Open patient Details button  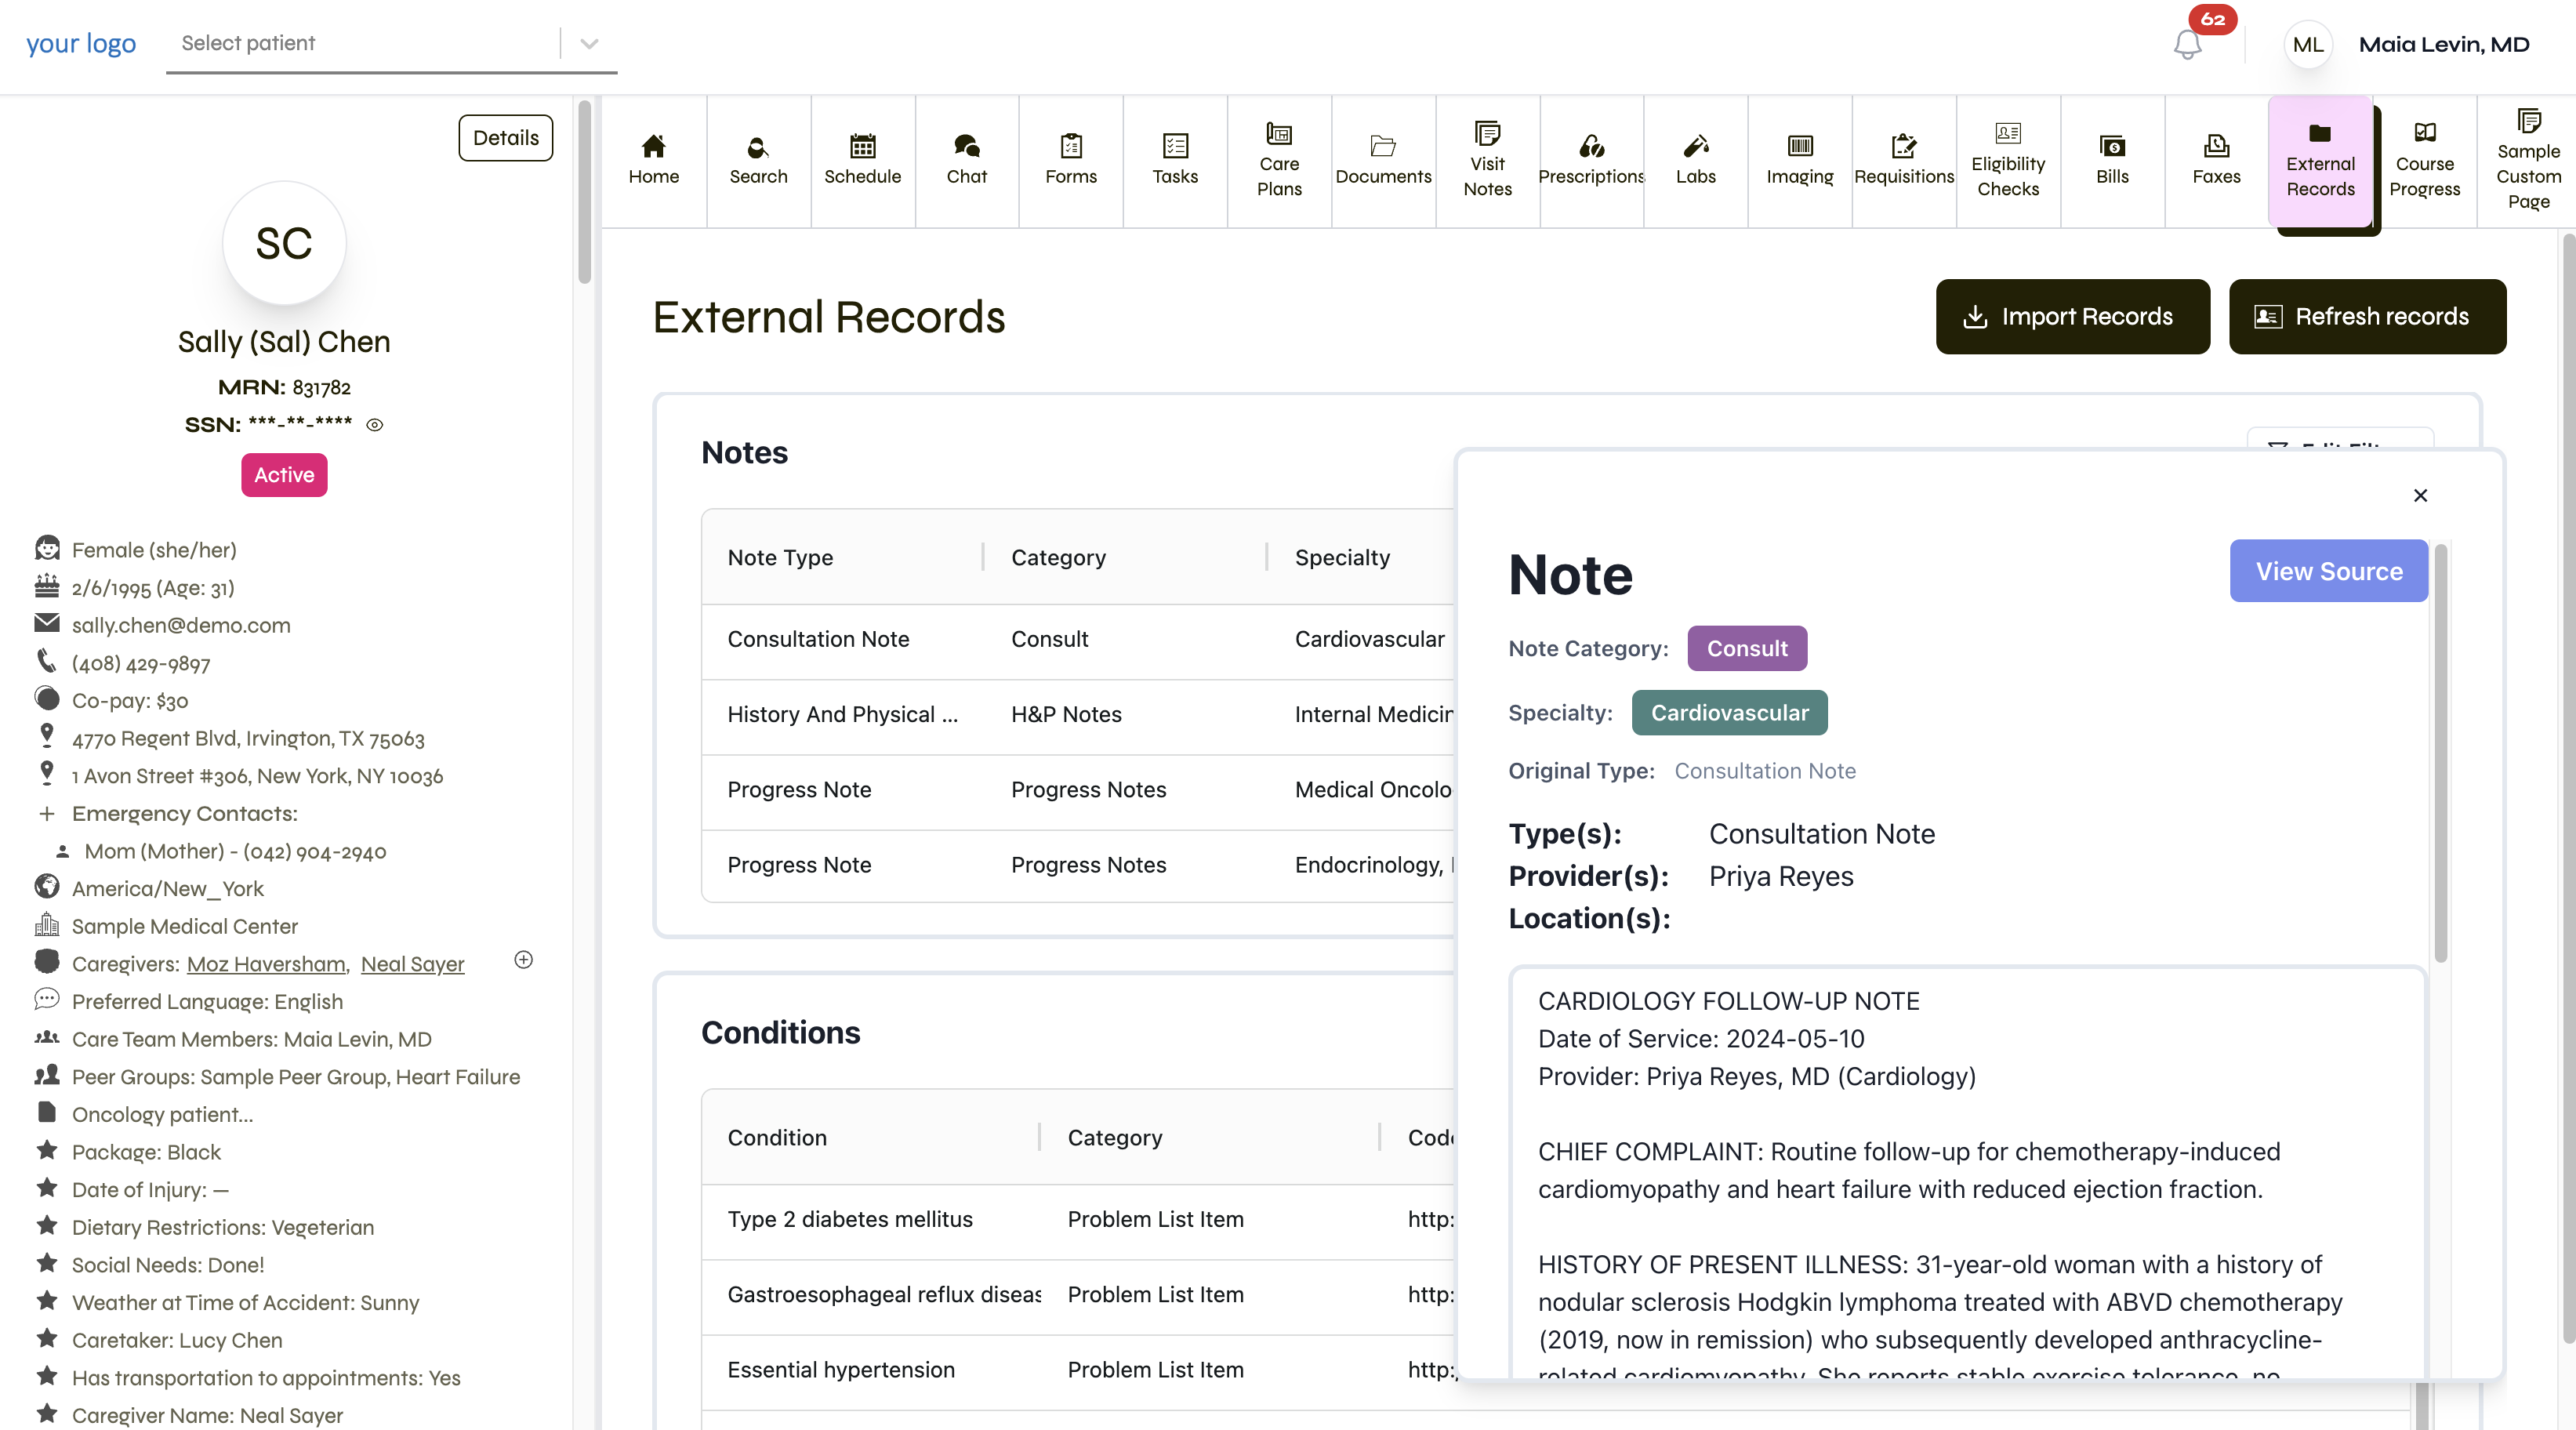coord(505,138)
